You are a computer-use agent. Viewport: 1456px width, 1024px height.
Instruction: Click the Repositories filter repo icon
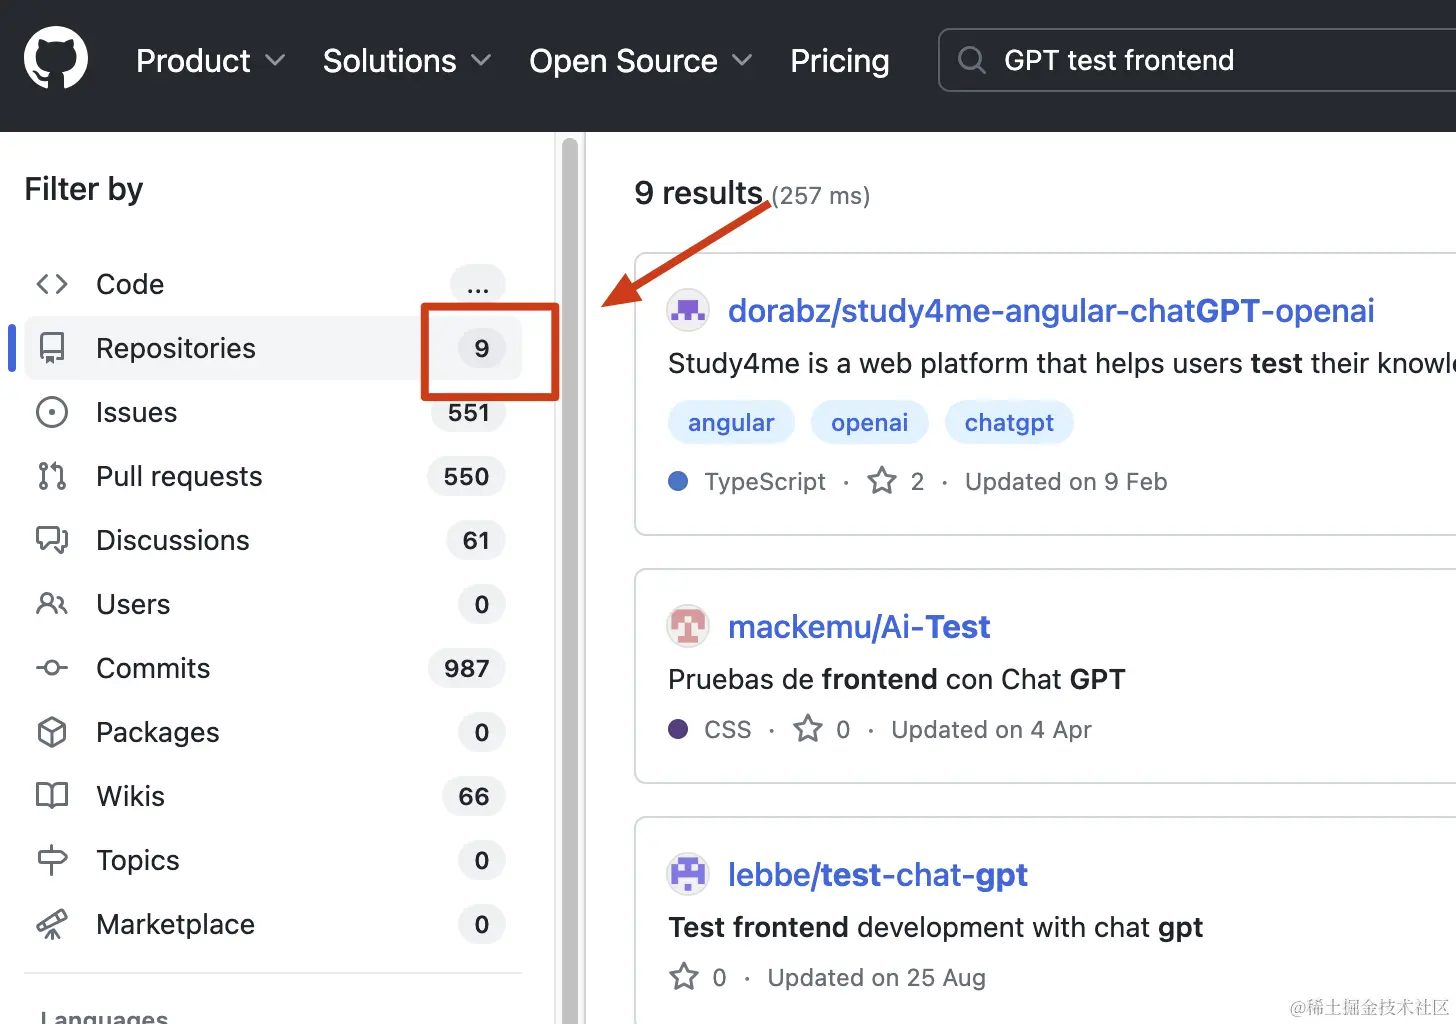click(52, 348)
